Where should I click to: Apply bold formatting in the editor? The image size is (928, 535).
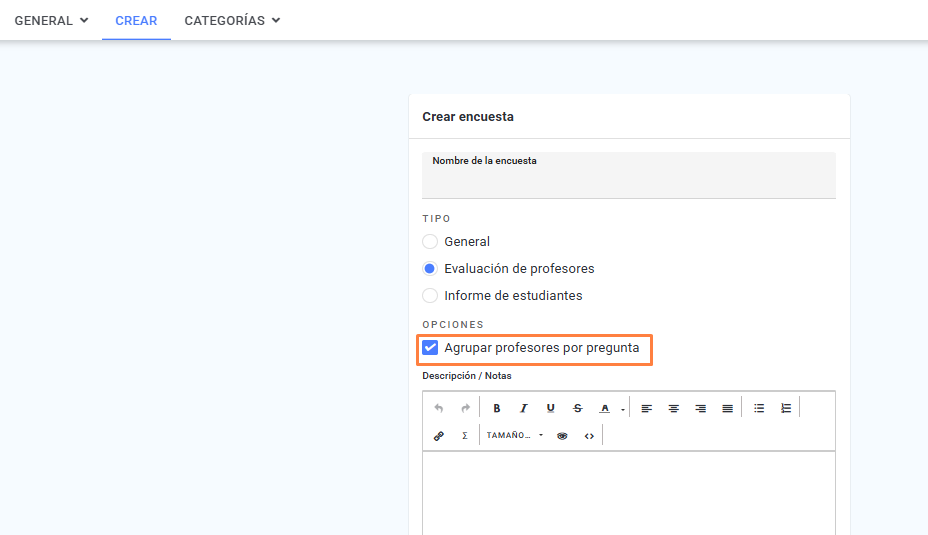point(497,408)
